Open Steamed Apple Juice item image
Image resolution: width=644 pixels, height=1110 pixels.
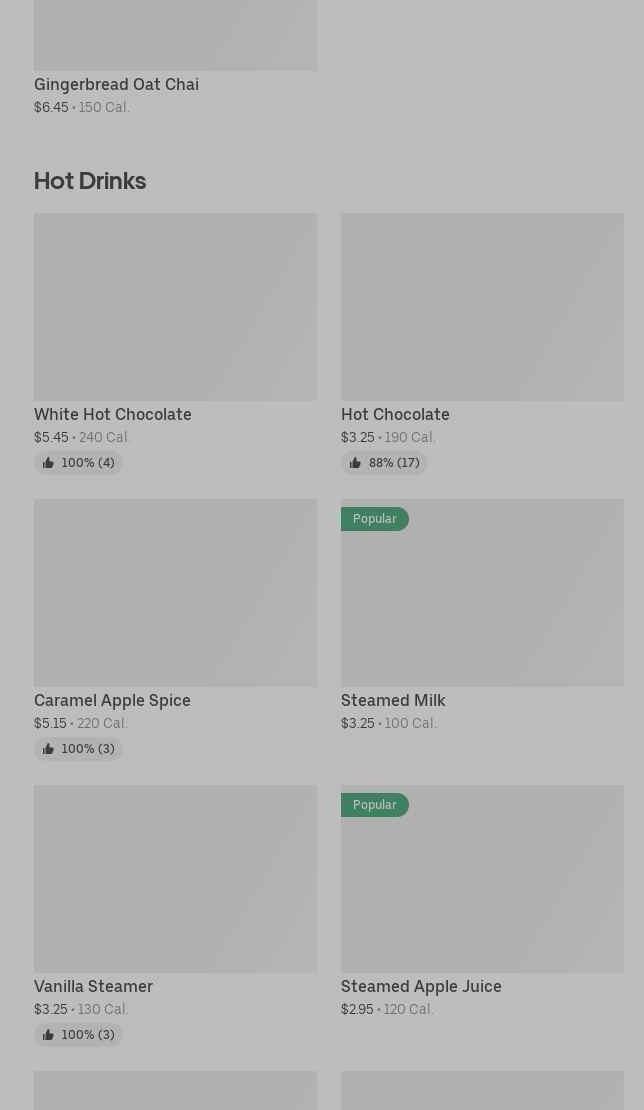[x=482, y=886]
